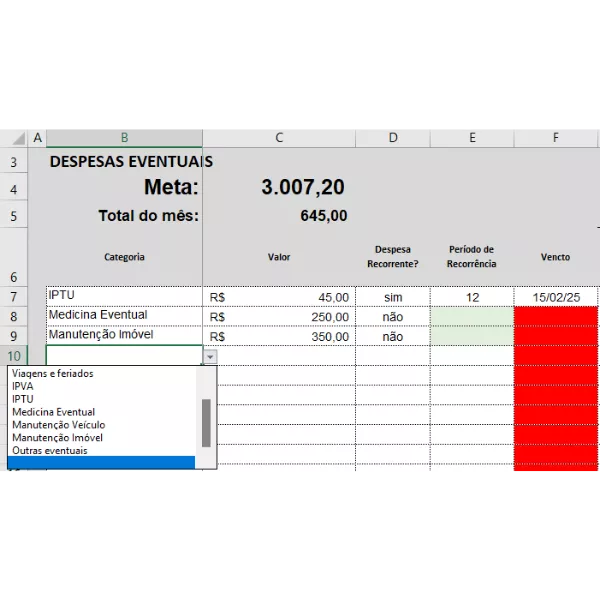Click the 'Período de Recorrência' heading

471,256
